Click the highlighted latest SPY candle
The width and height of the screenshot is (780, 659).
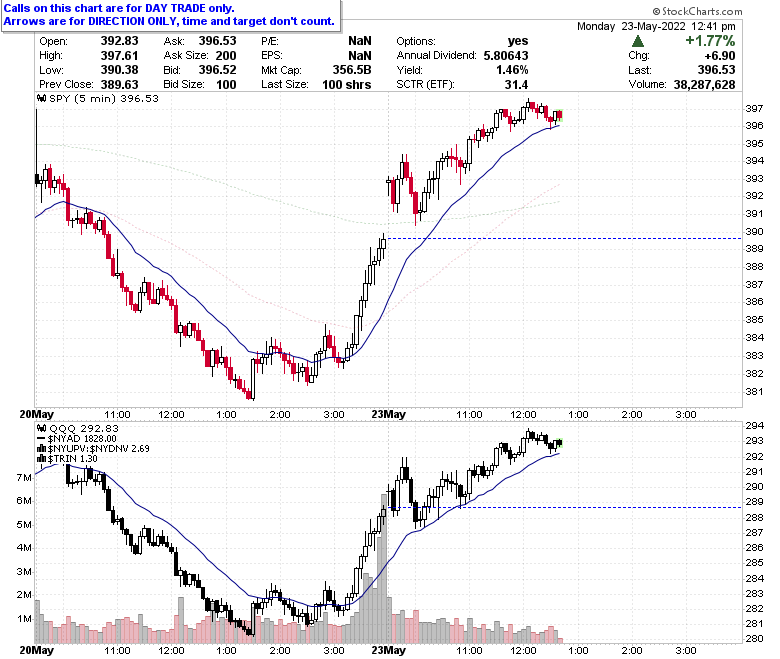click(x=560, y=115)
